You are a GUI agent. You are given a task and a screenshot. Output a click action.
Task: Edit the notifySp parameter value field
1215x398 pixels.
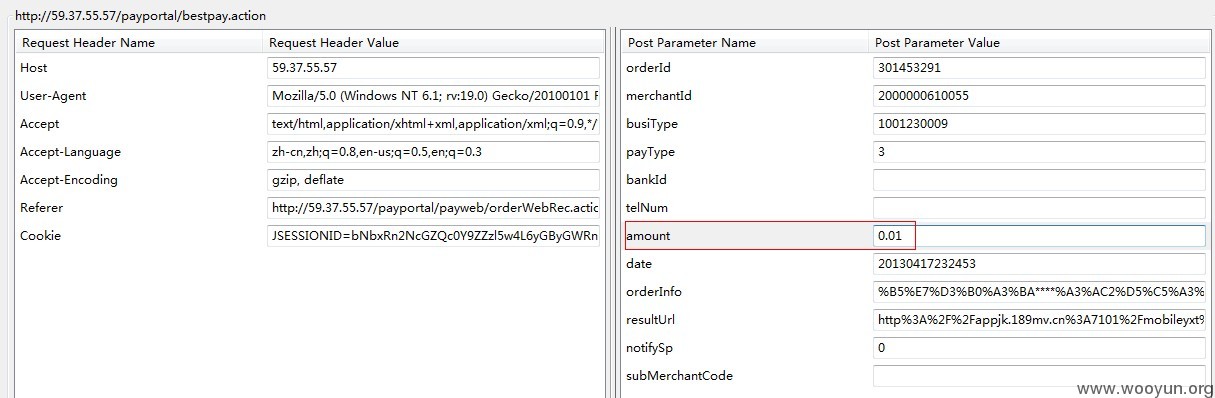point(1039,348)
